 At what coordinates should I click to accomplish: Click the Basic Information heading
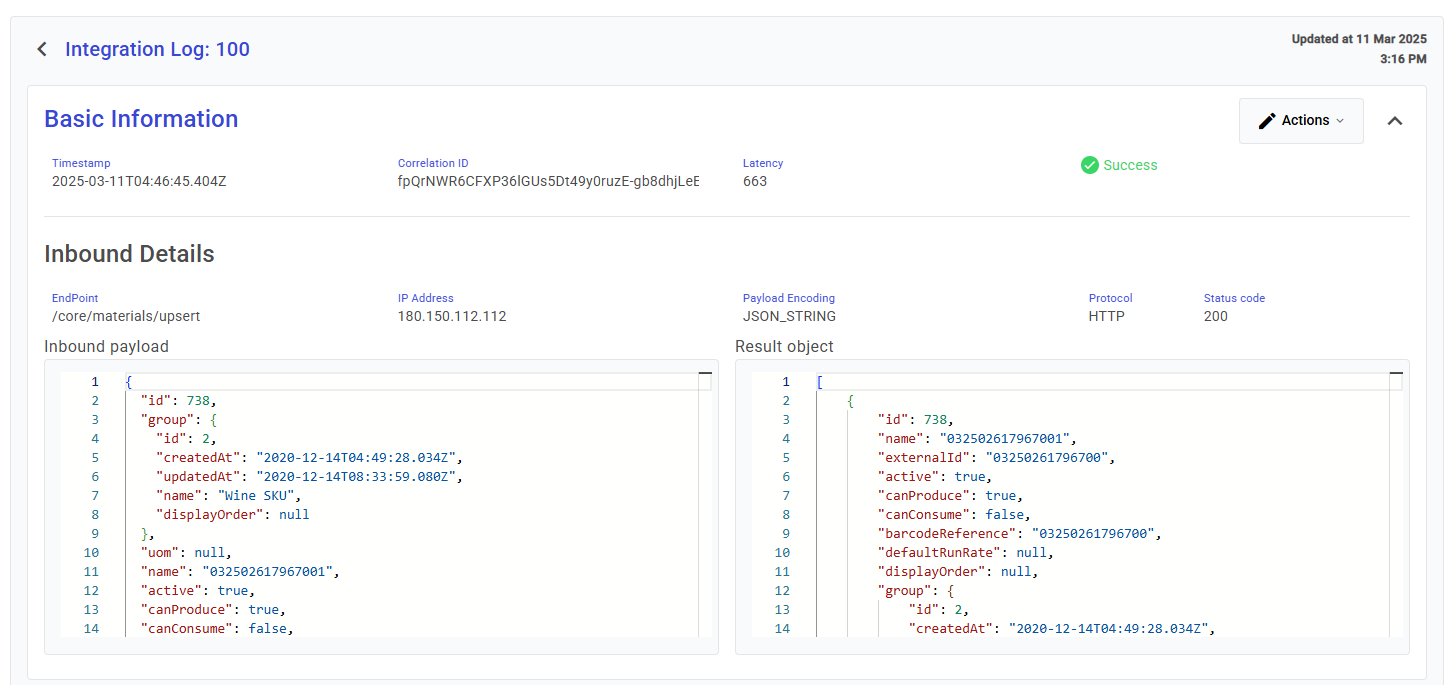click(141, 119)
